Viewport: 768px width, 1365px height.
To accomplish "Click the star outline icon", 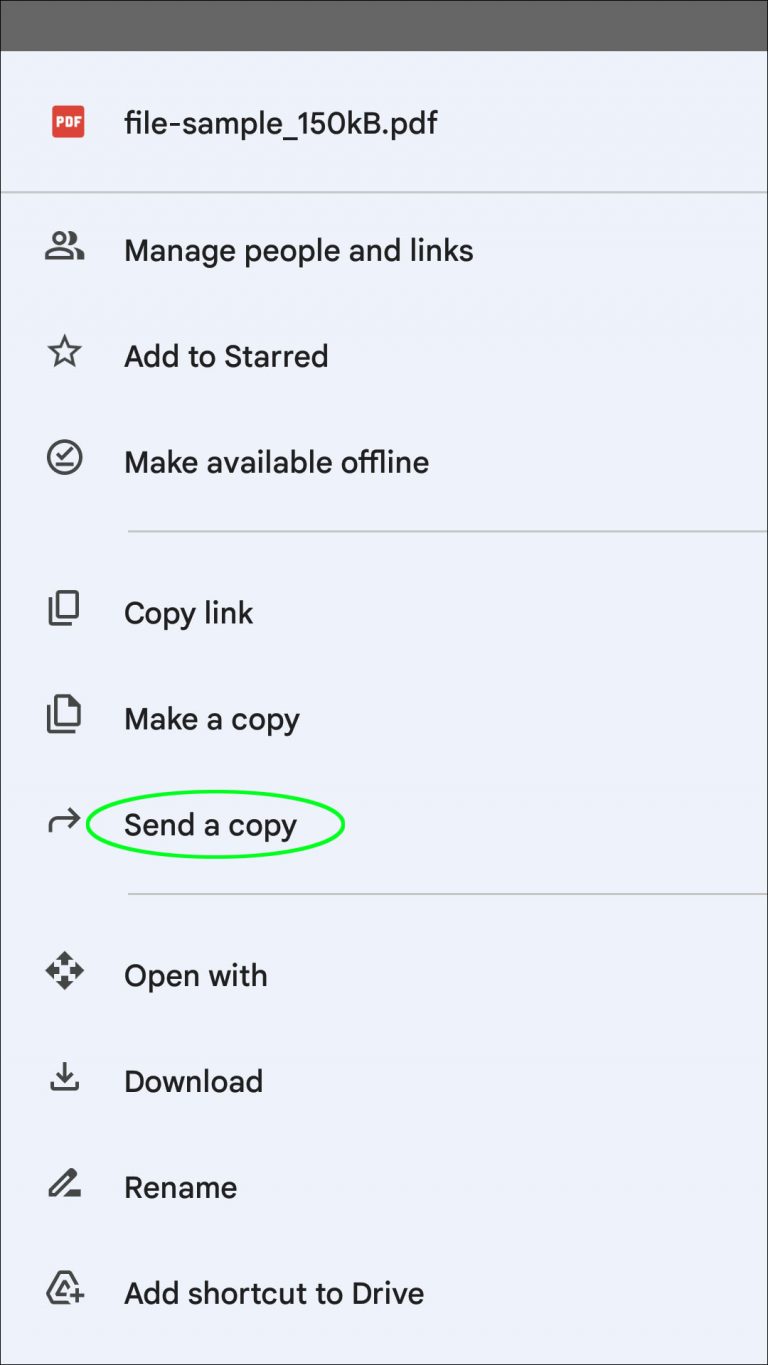I will [64, 356].
